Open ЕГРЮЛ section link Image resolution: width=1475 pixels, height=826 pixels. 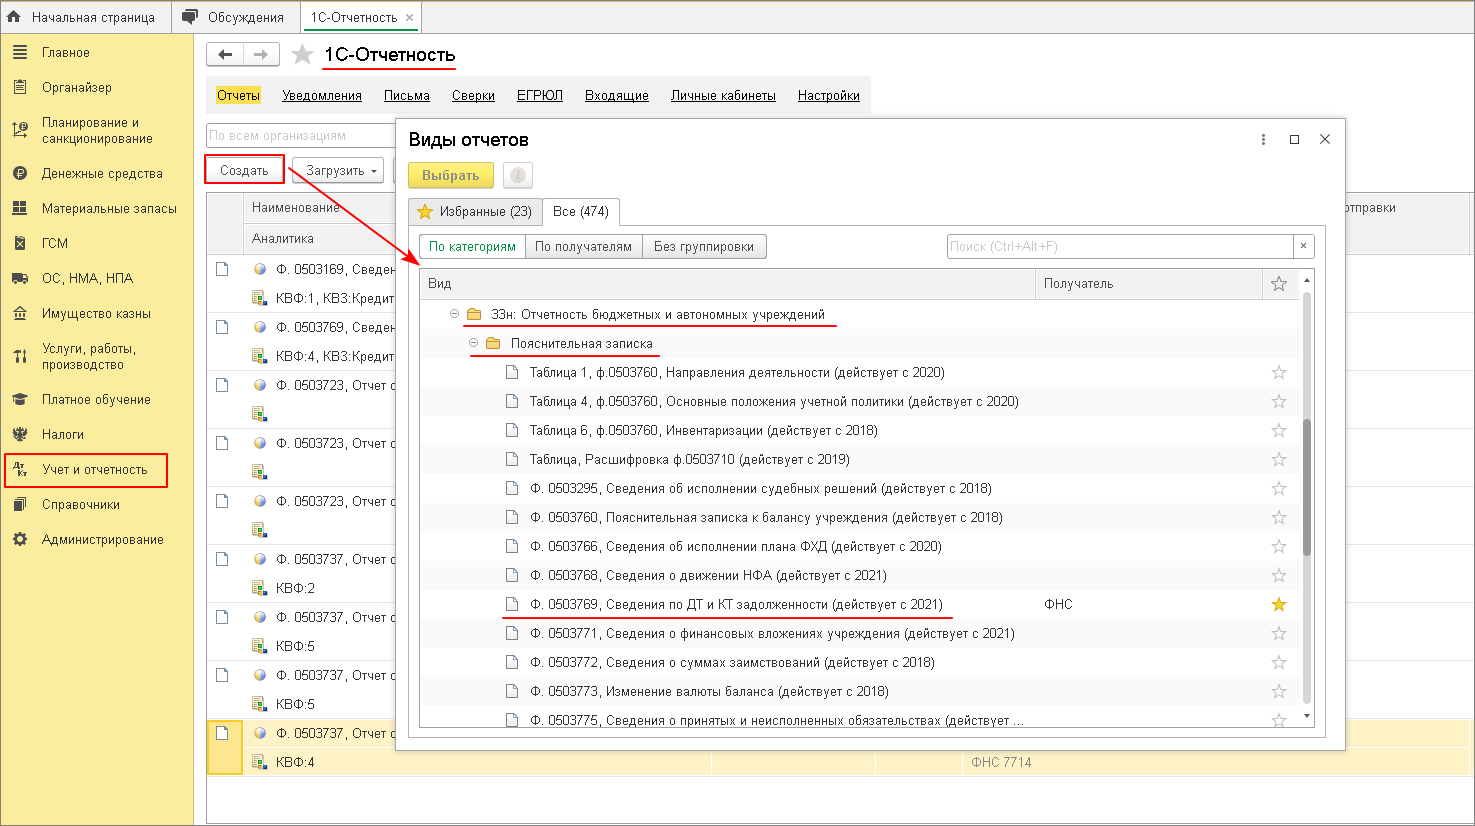[540, 96]
